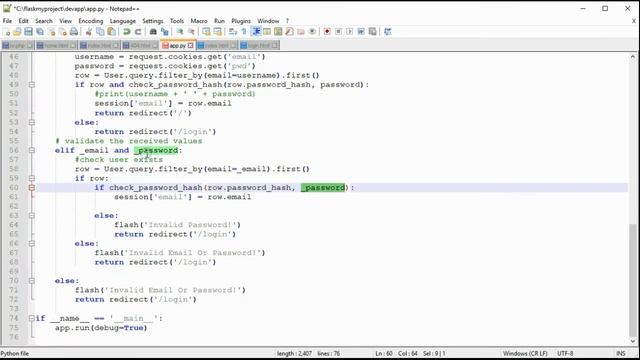Click 'app.run(debug=True)' on line 75
640x360 pixels.
(101, 328)
